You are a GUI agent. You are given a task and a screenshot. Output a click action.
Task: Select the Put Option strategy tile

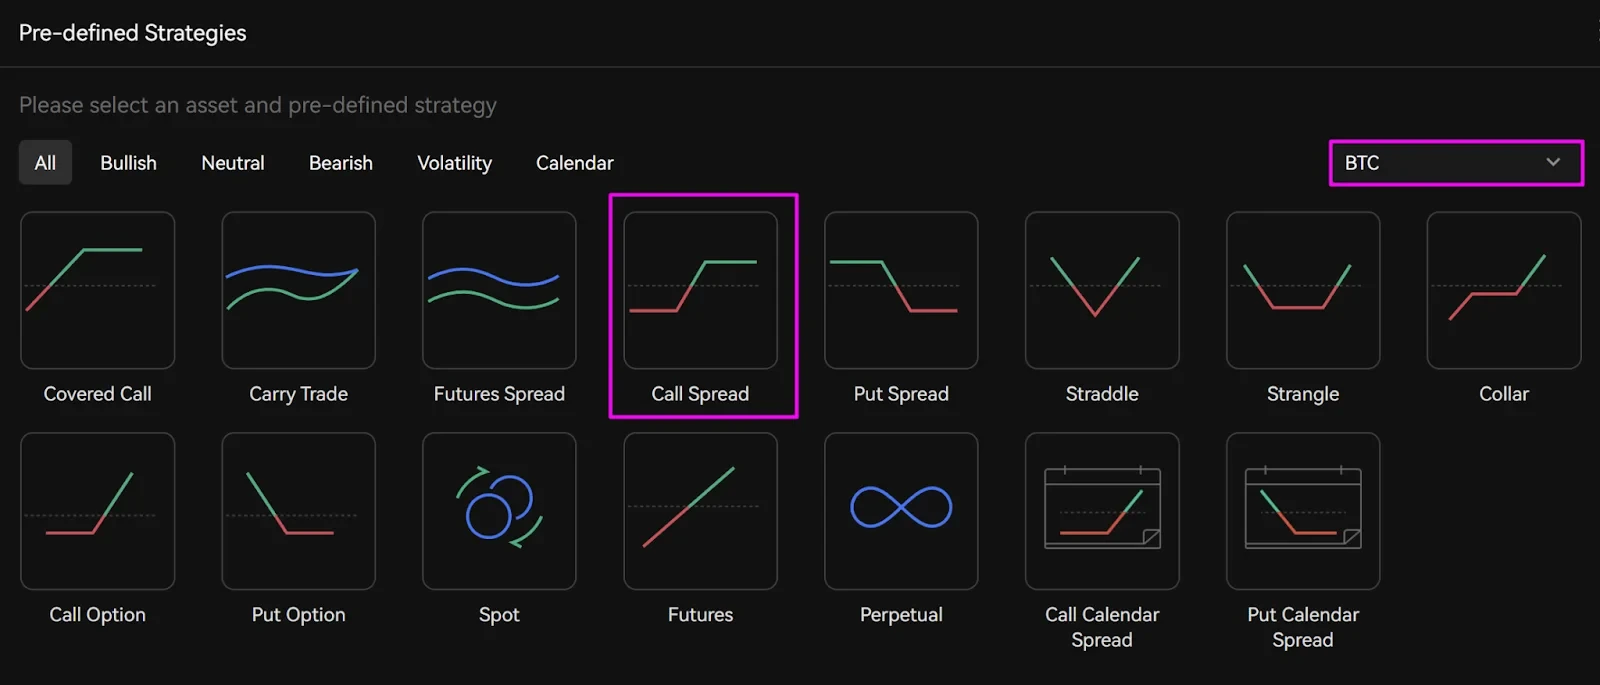(299, 511)
